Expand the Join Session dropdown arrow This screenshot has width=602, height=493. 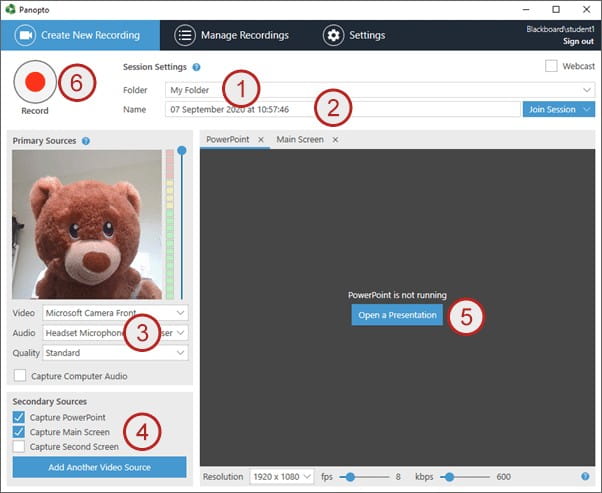(587, 109)
